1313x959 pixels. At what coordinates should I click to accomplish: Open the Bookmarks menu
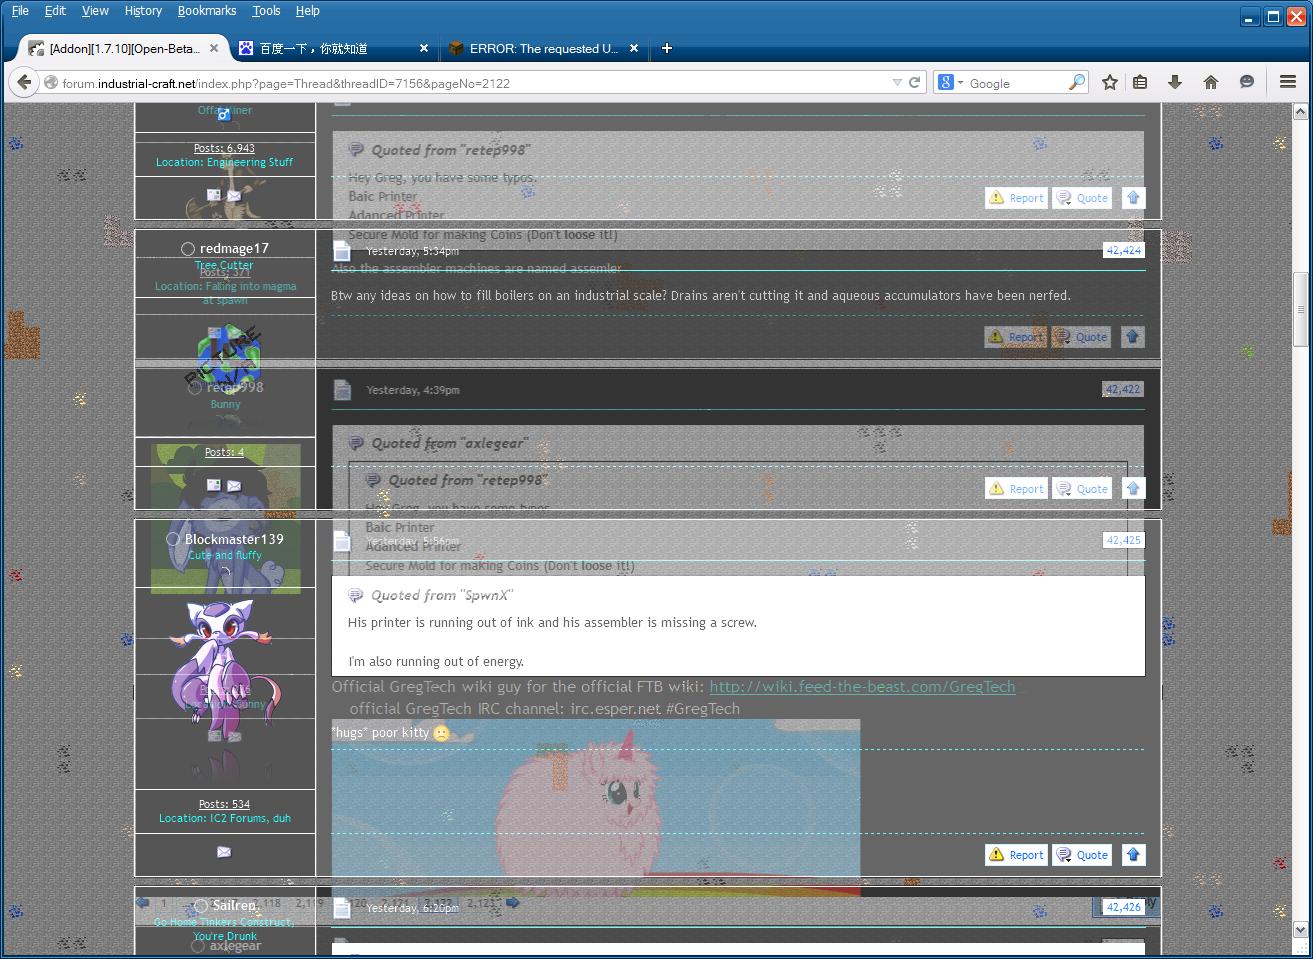tap(207, 11)
